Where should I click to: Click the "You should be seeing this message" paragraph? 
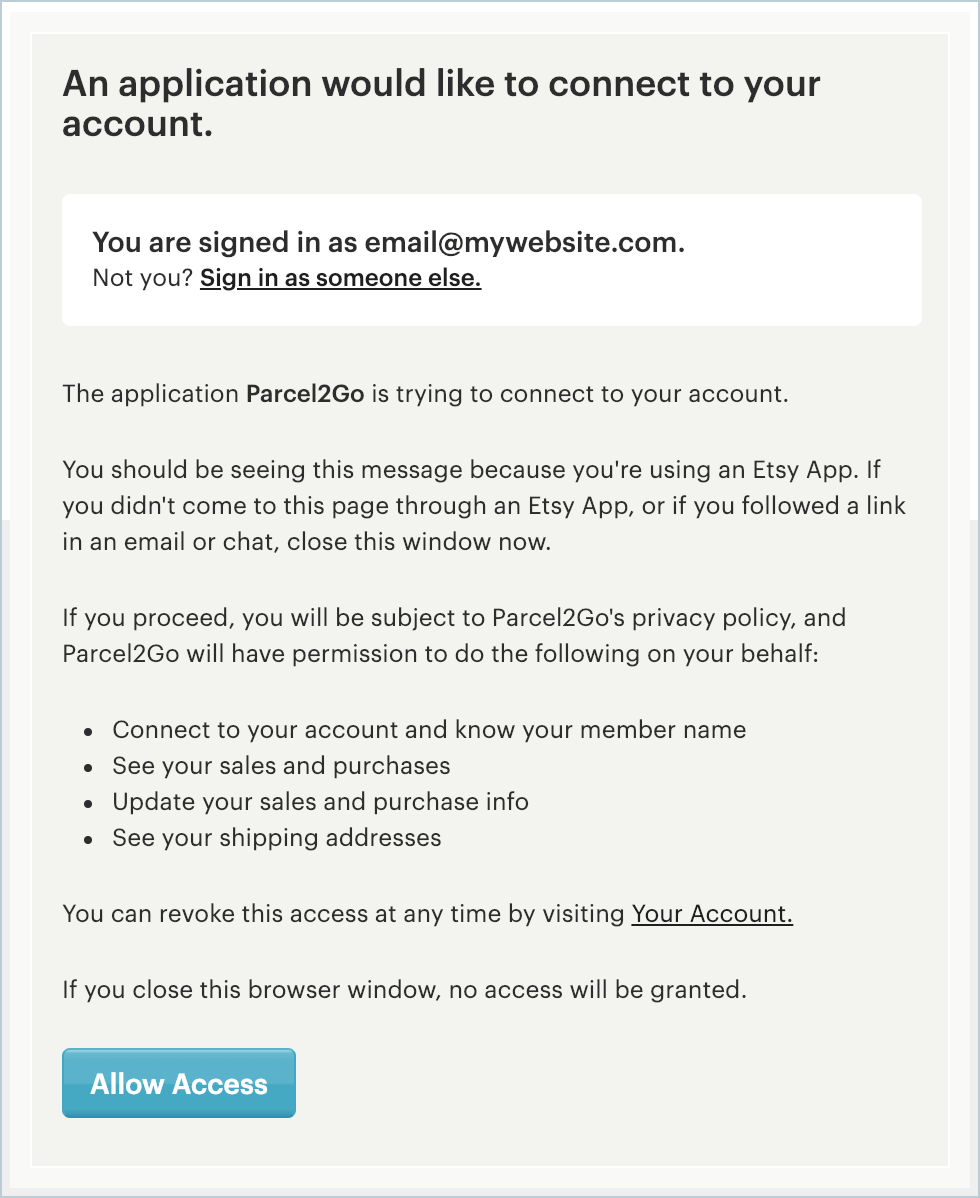[x=484, y=505]
